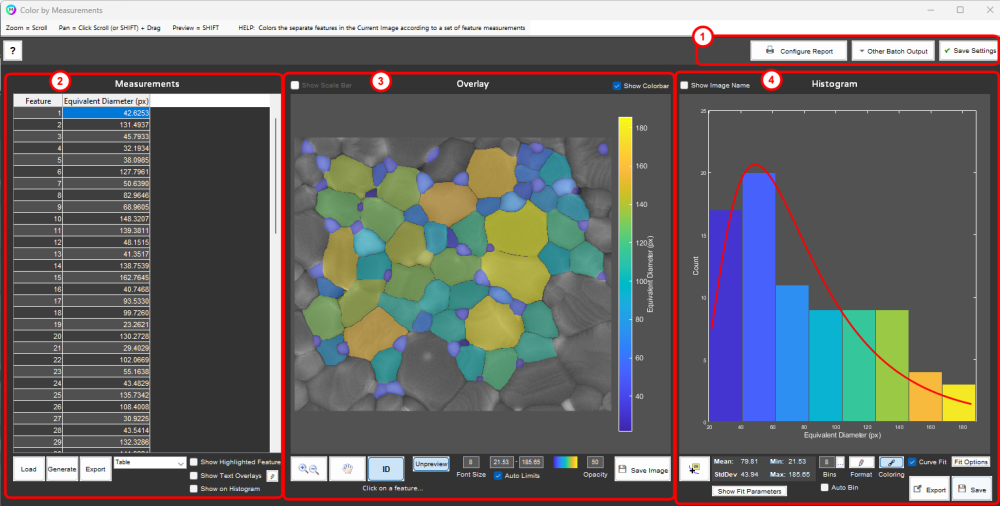Expand the Other Batch Output dropdown
Screen dimensions: 1000x506
pos(893,51)
